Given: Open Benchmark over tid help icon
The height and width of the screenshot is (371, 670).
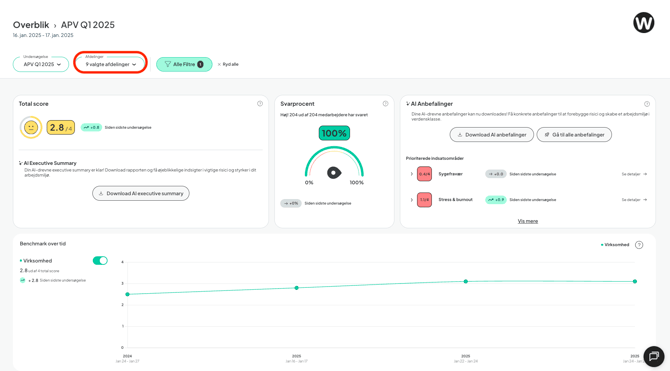Looking at the screenshot, I should coord(639,245).
